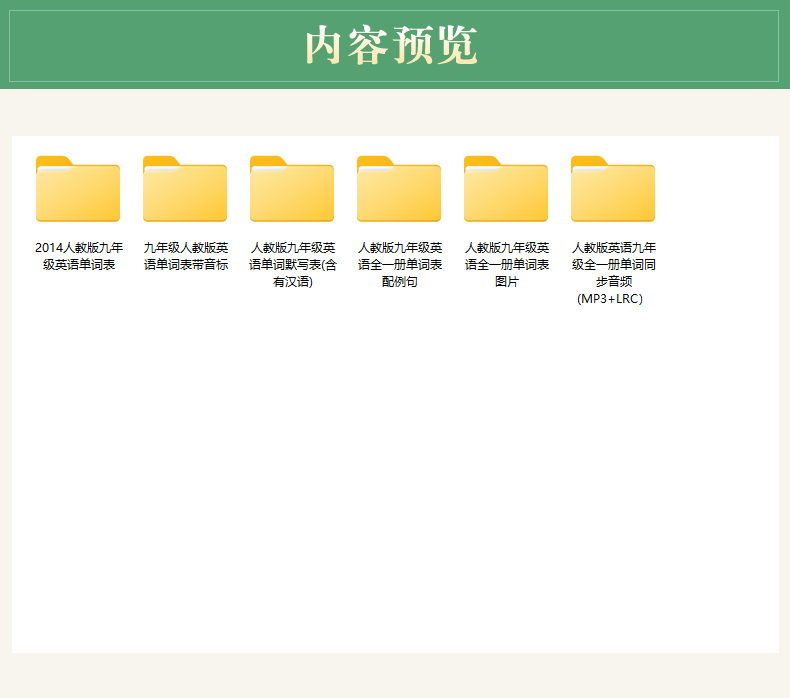
Task: Select the label text ending with (MP3+LRC)
Action: pyautogui.click(x=614, y=273)
